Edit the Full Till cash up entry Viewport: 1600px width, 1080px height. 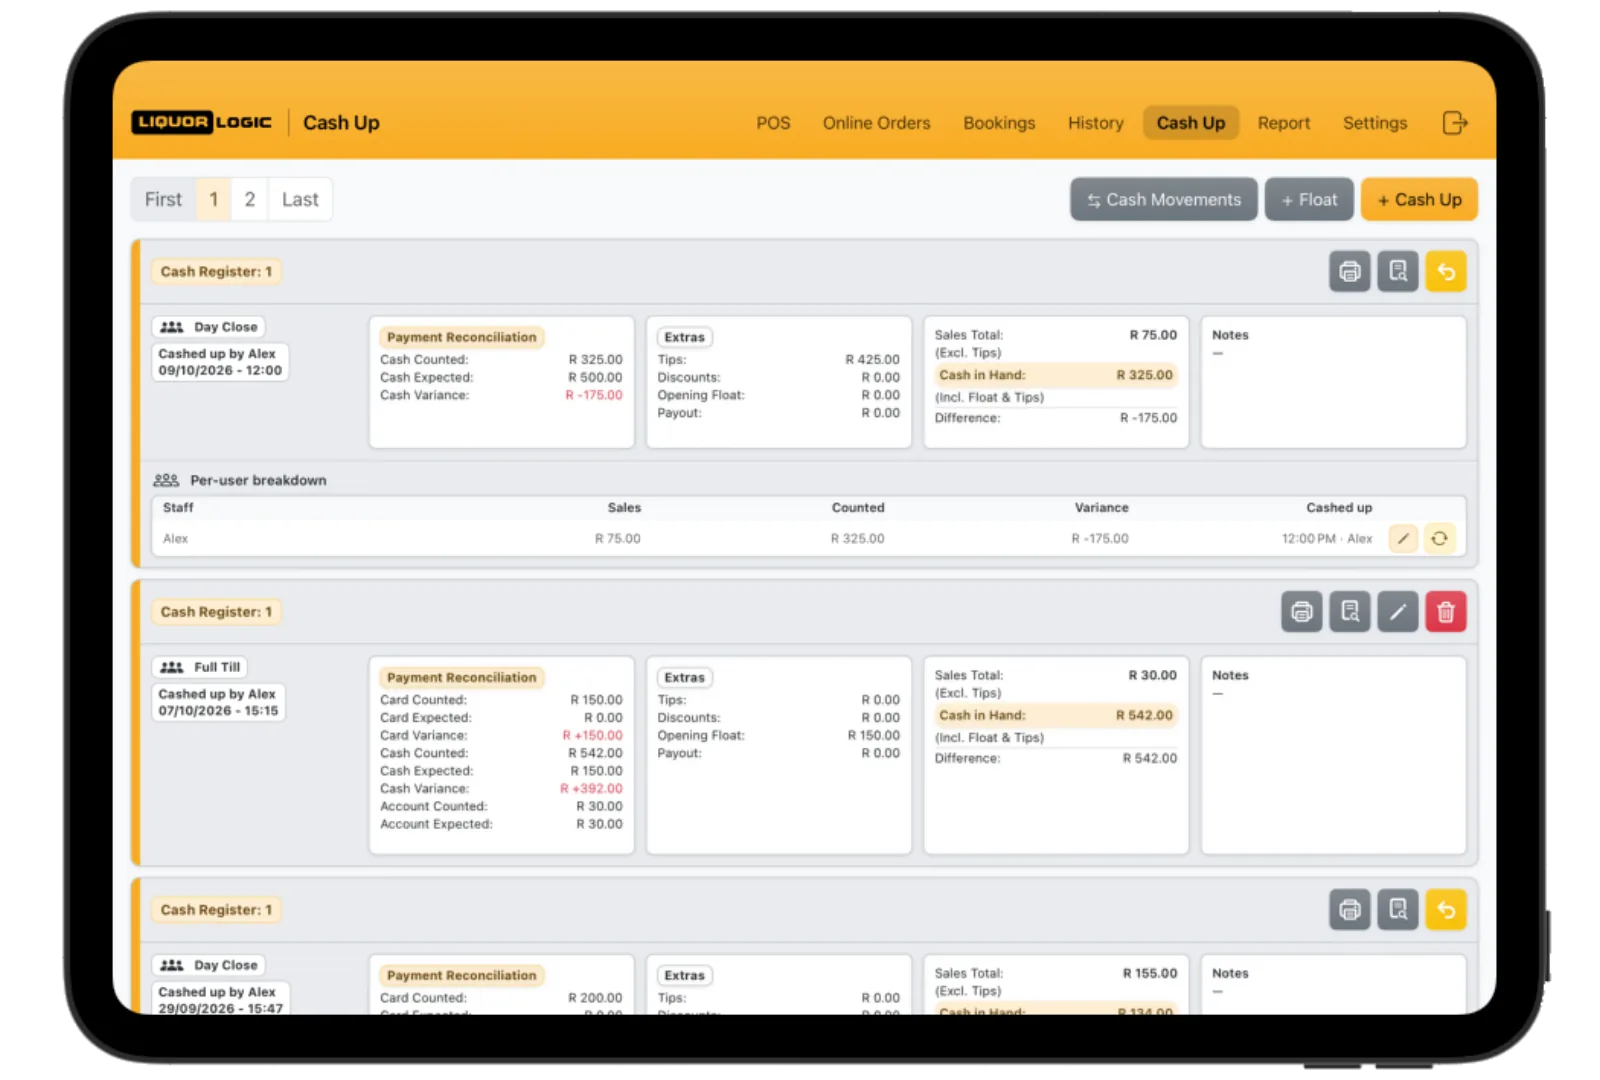click(1398, 611)
